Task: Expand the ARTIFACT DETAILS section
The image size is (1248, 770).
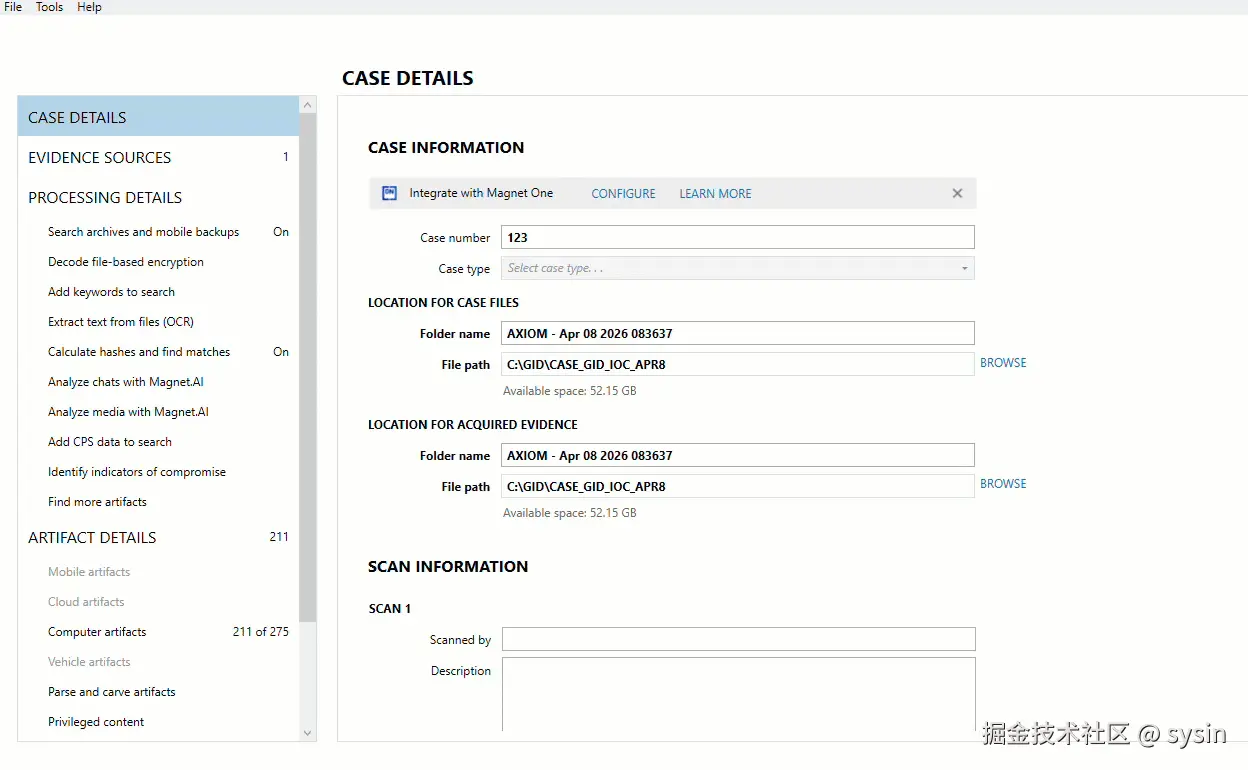Action: coord(92,537)
